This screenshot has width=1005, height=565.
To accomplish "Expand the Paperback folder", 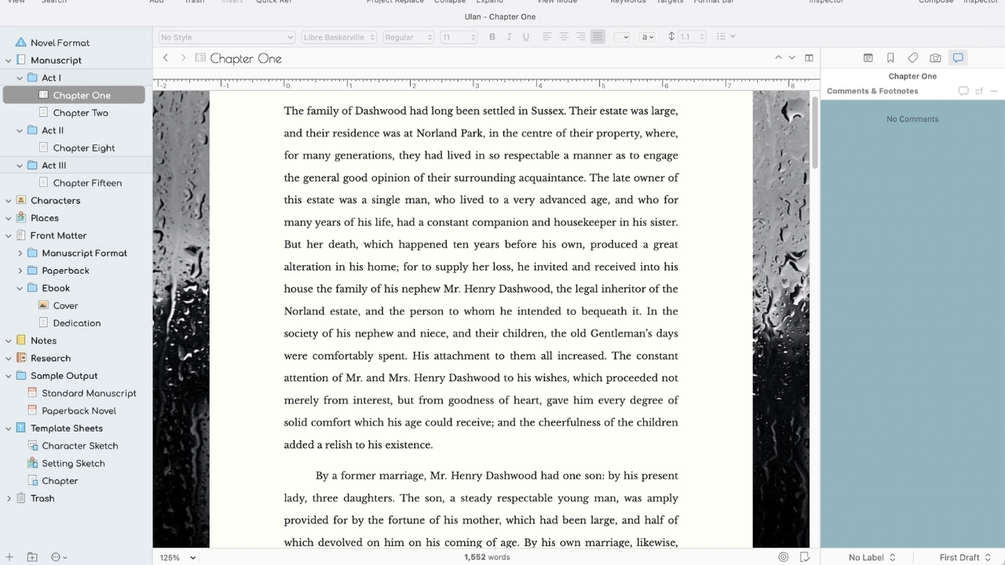I will click(x=20, y=270).
